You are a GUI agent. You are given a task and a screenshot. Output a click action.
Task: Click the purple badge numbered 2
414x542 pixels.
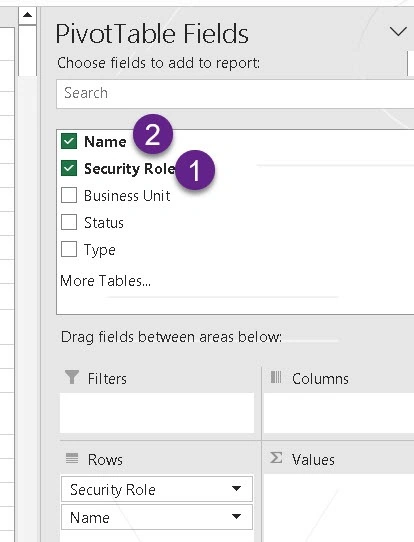(x=153, y=134)
